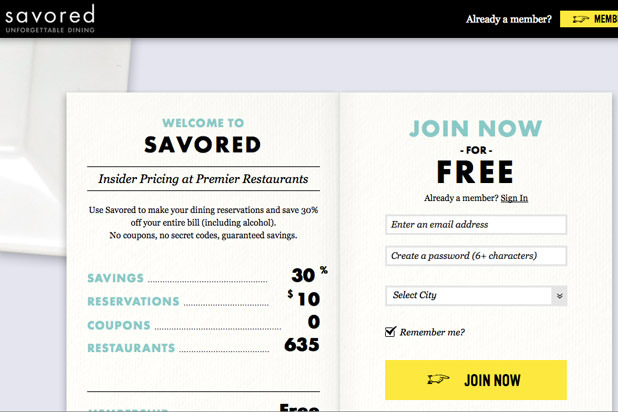Click the Coupons row label
618x412 pixels.
119,325
